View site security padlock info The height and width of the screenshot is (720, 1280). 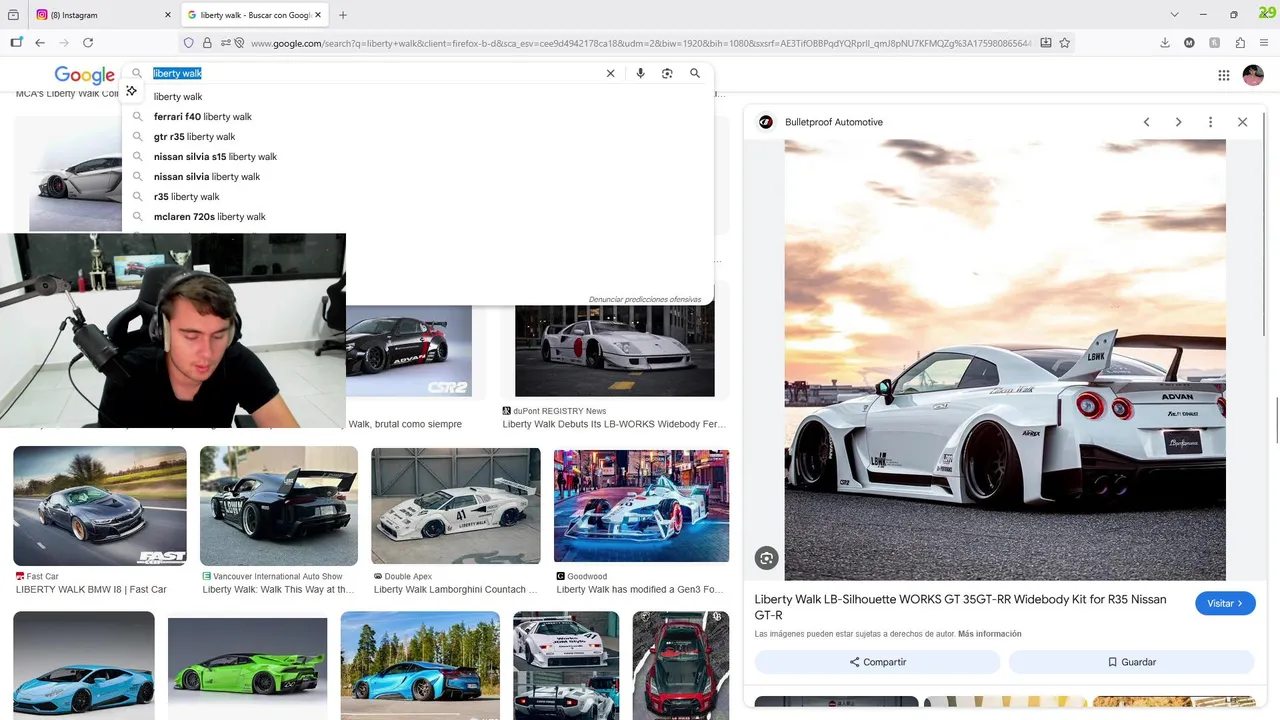pos(207,43)
